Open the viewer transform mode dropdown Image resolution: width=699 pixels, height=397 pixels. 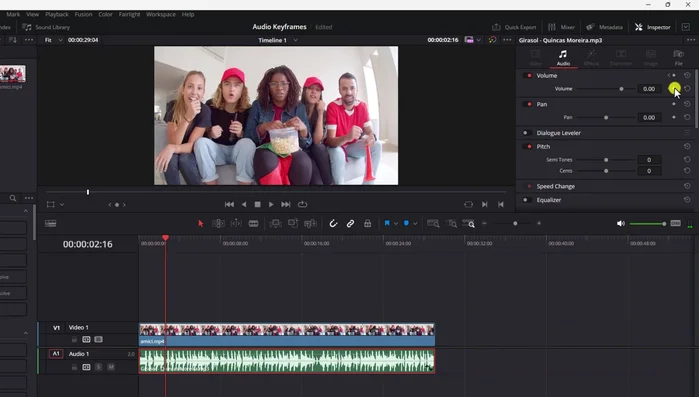(62, 205)
